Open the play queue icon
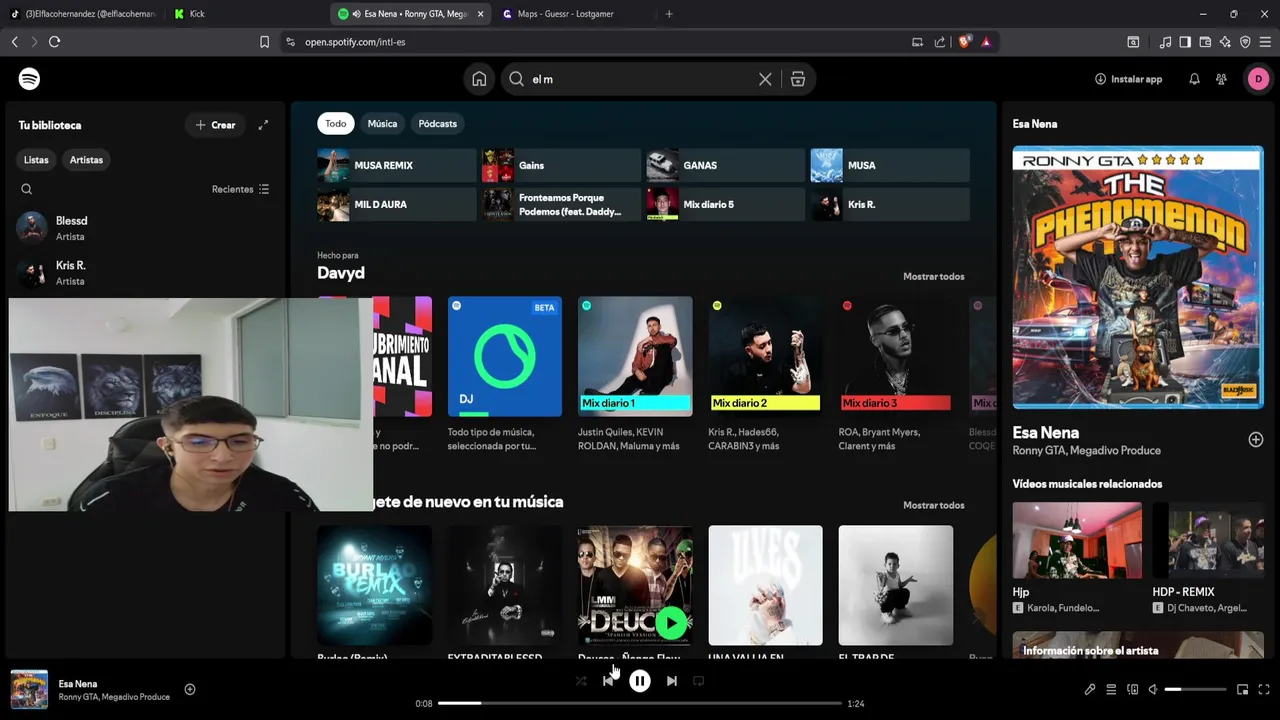The height and width of the screenshot is (720, 1280). coord(1111,689)
